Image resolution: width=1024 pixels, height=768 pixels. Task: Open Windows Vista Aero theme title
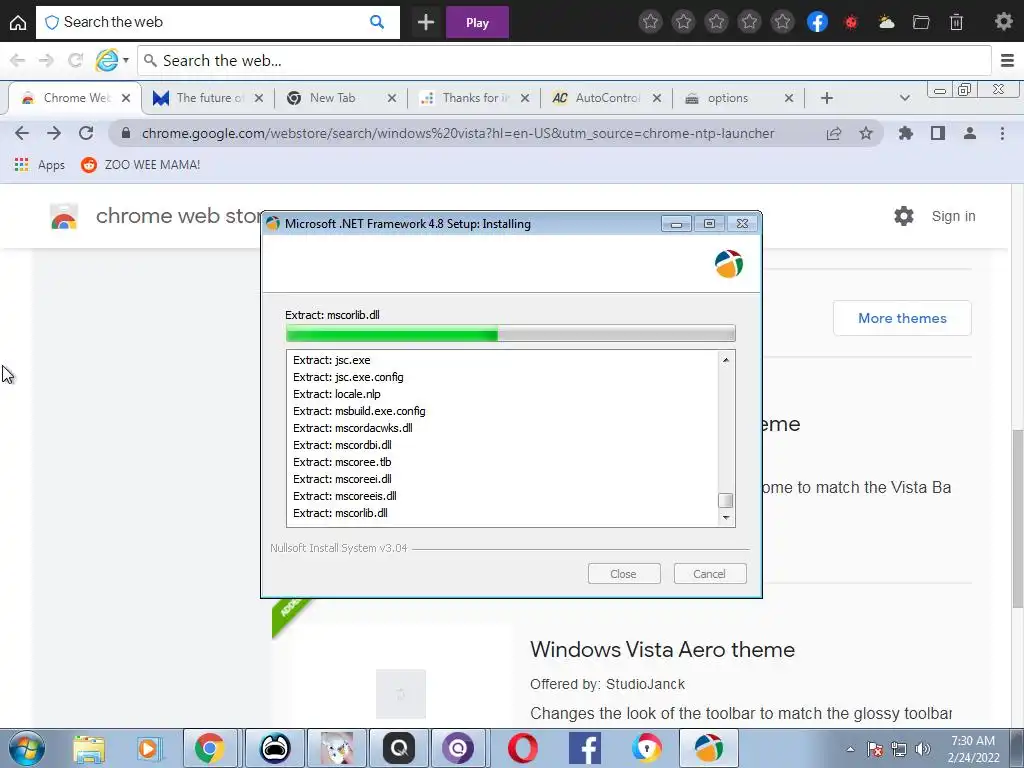pos(662,650)
